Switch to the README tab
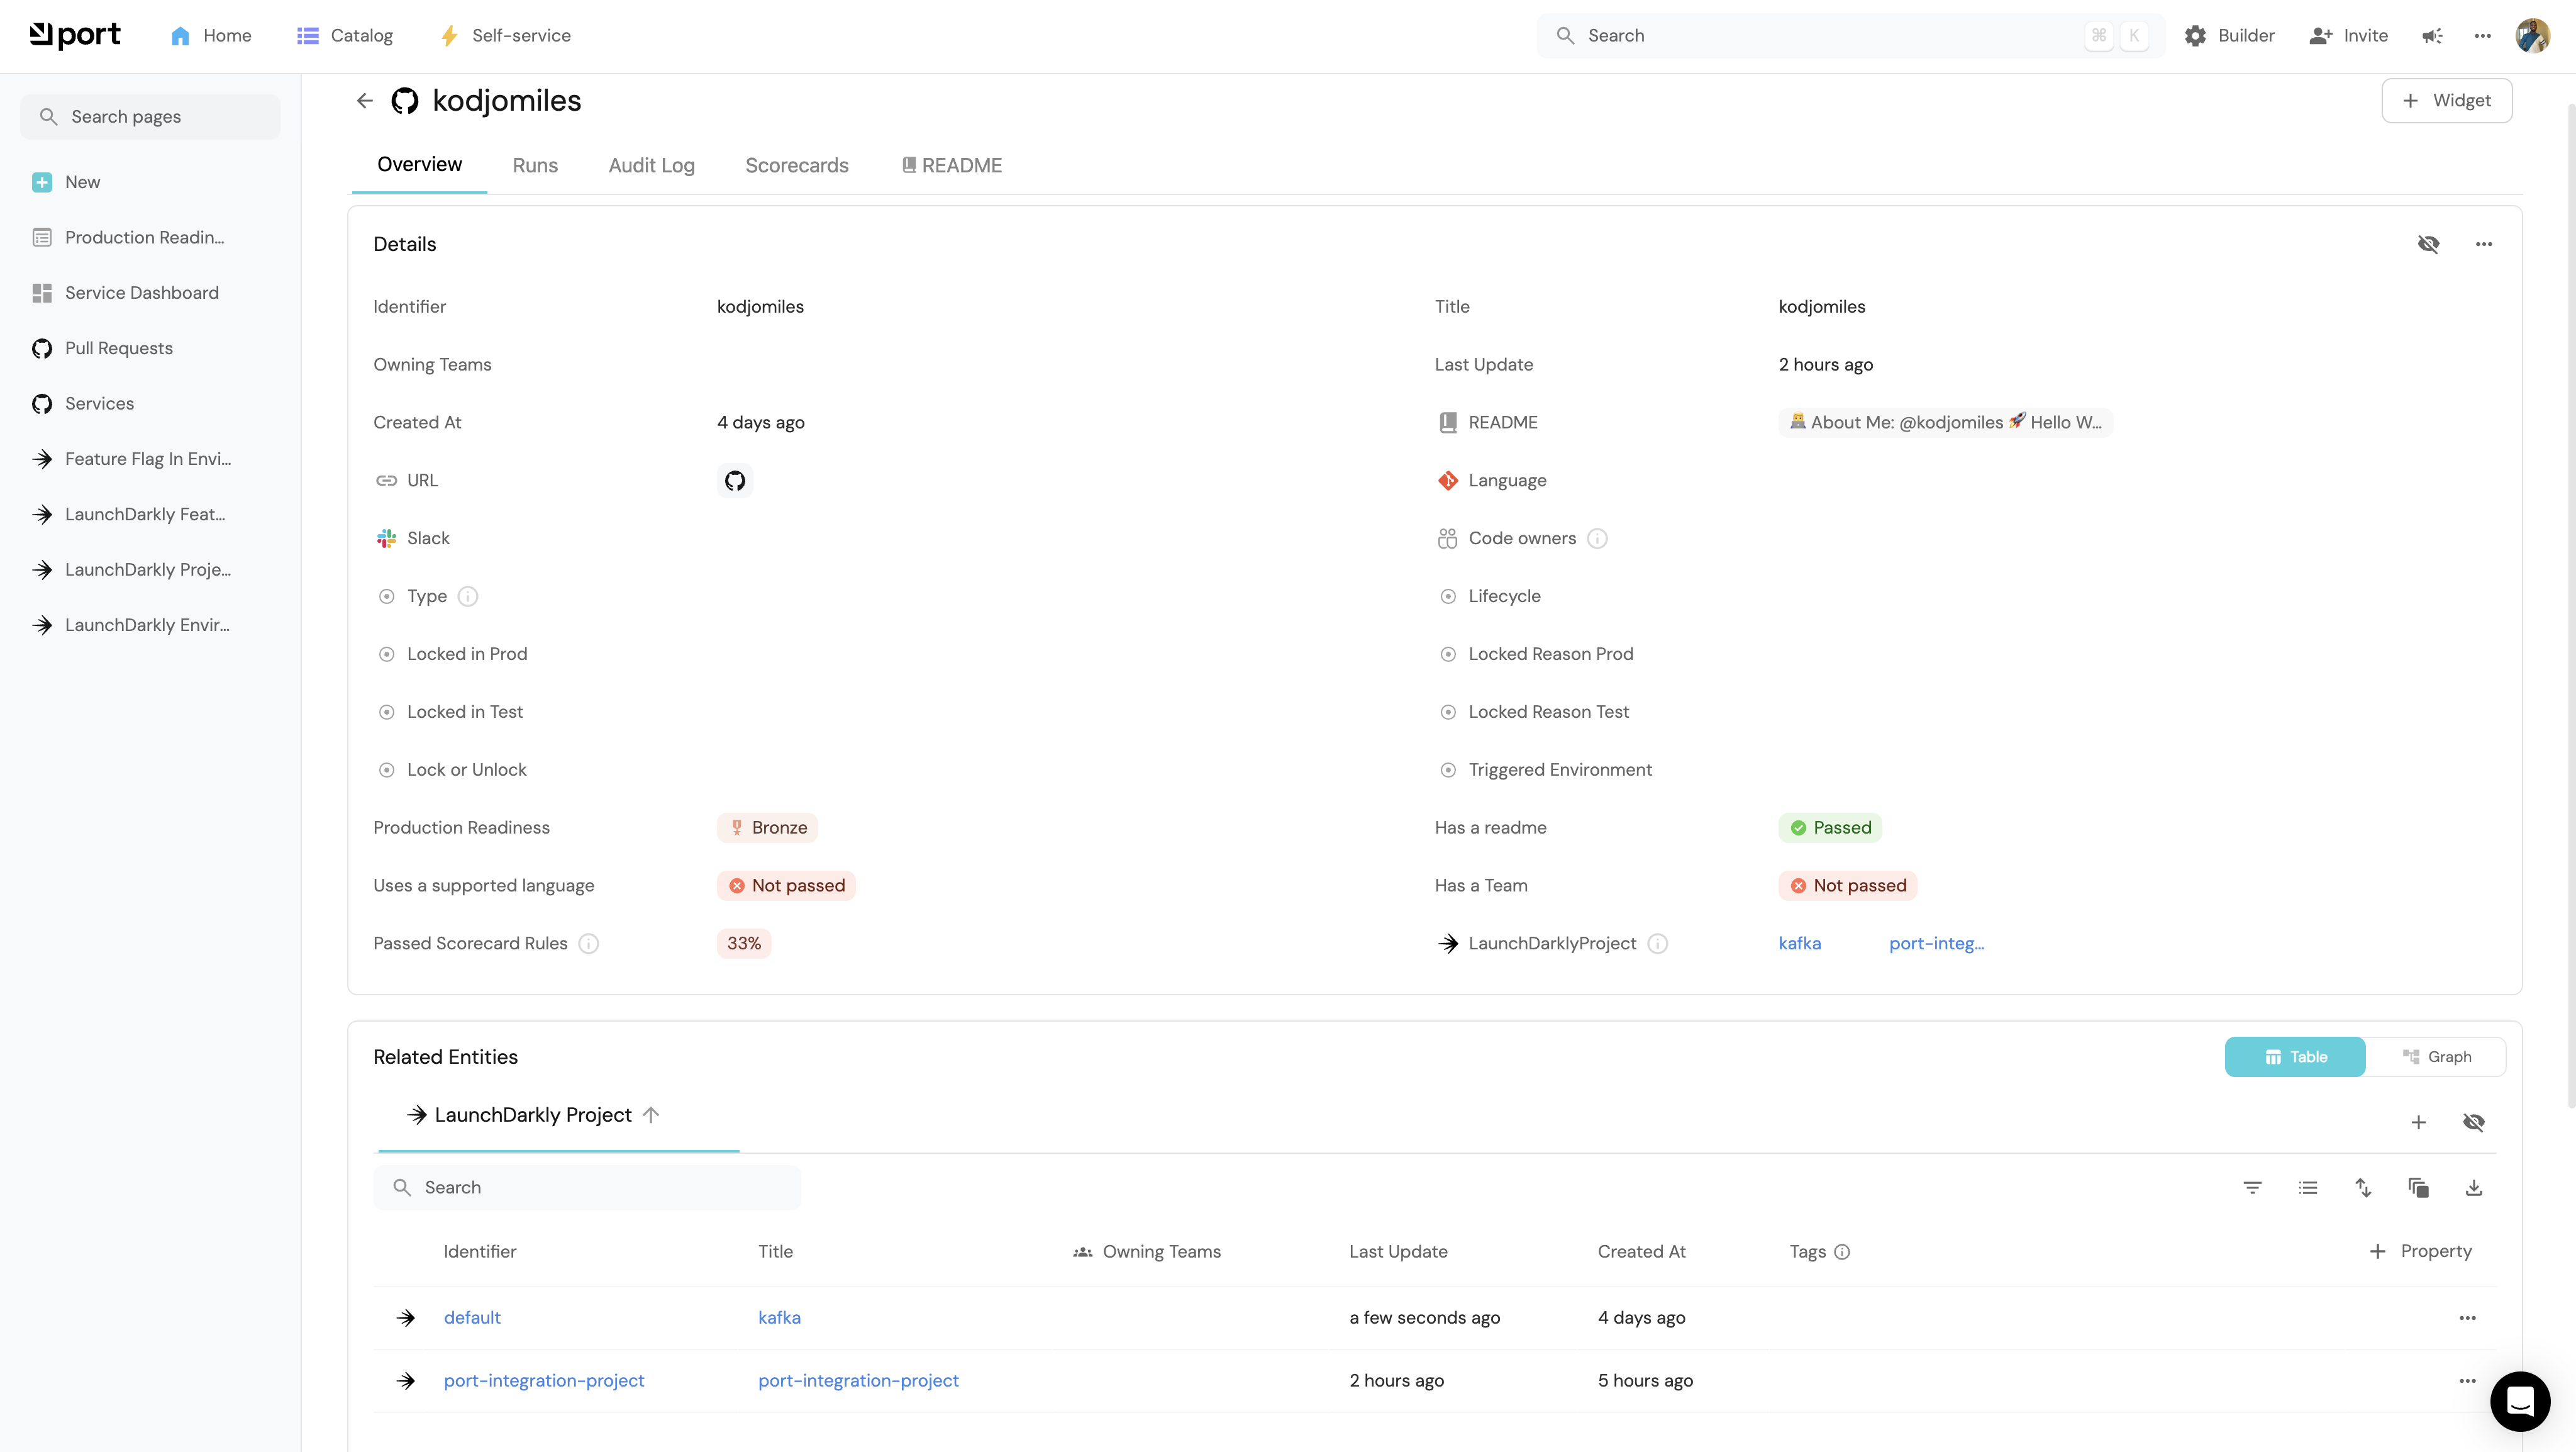 (x=951, y=166)
